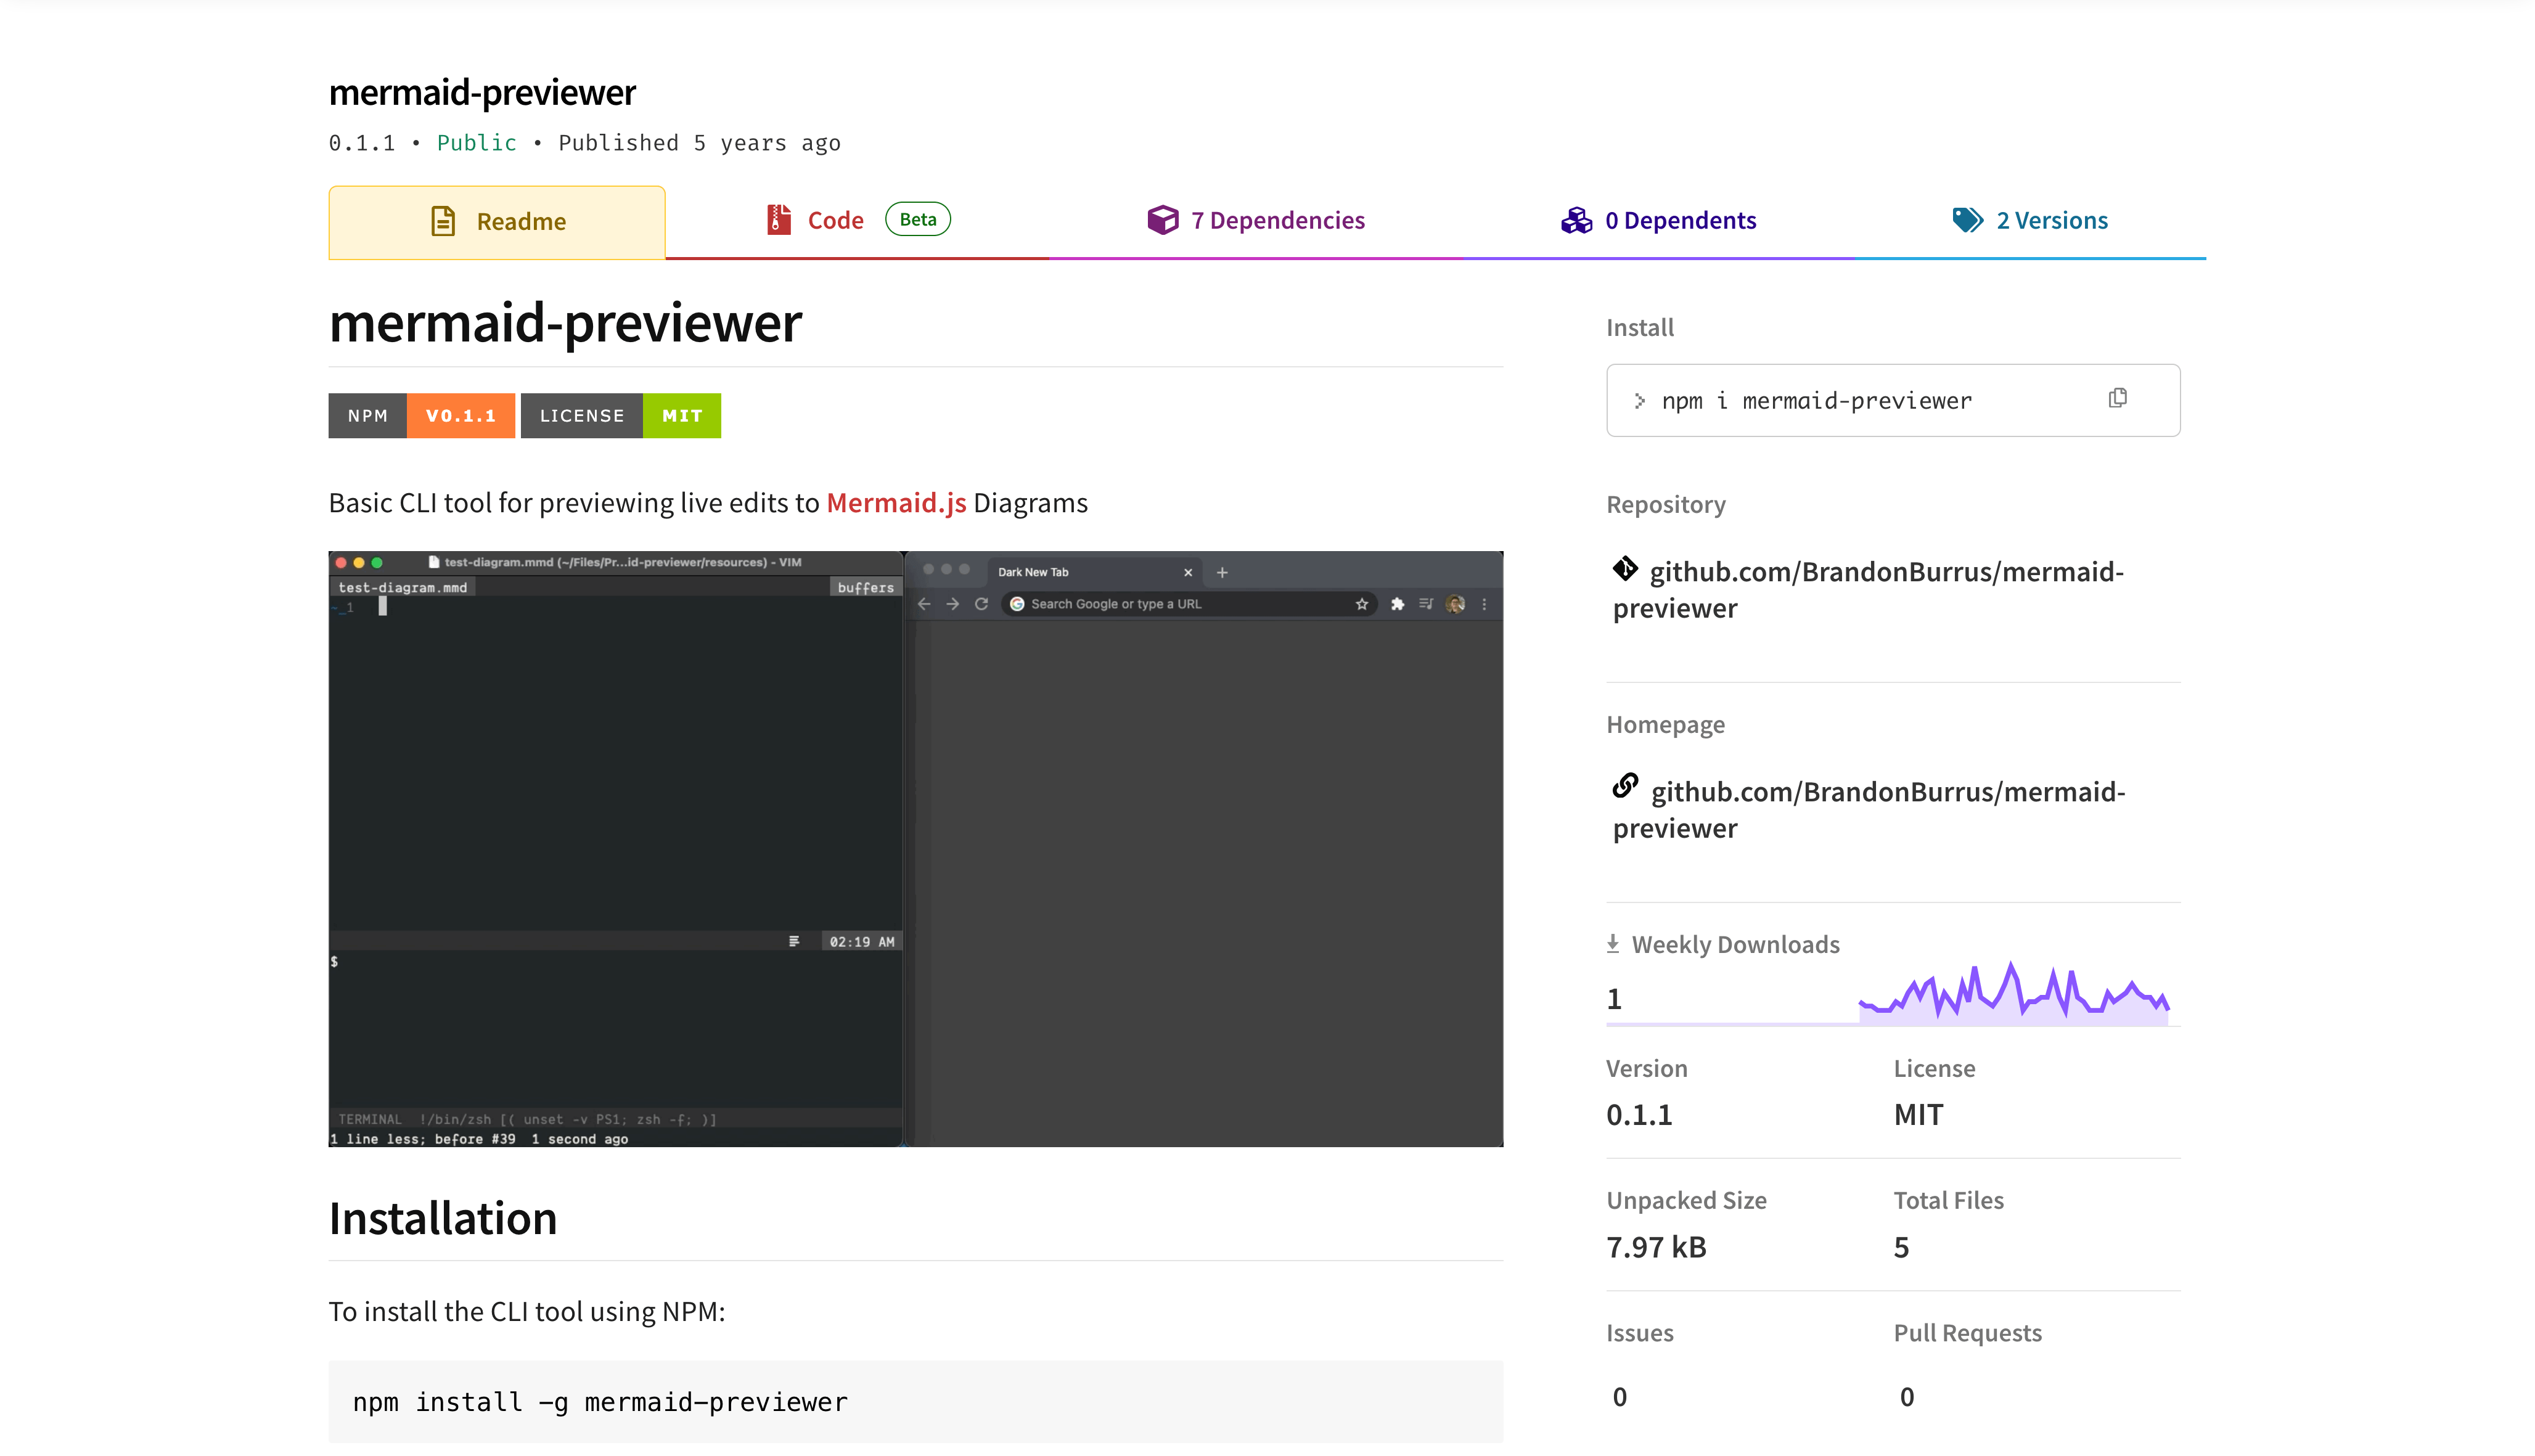Click the git repository diamond icon

pos(1625,569)
